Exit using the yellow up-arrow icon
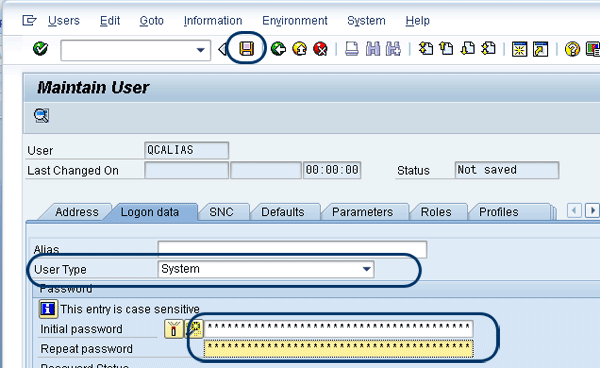 point(299,49)
